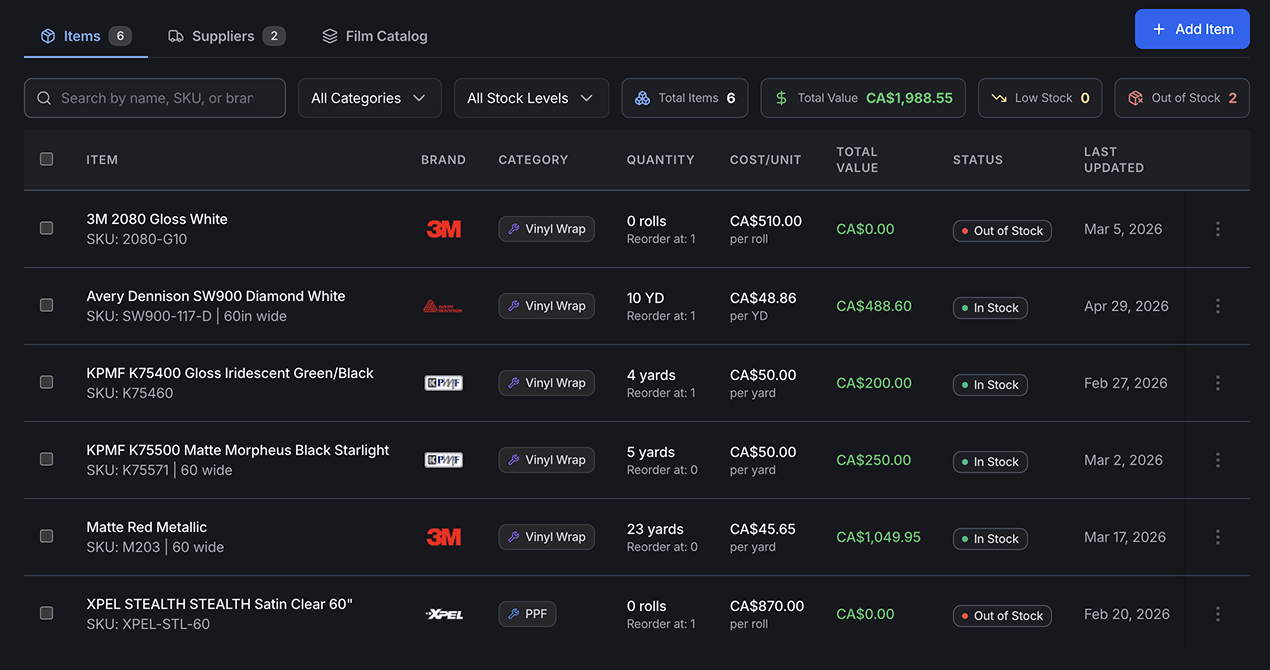Click the Add Item button
Screen dimensions: 1270x670
[1192, 29]
